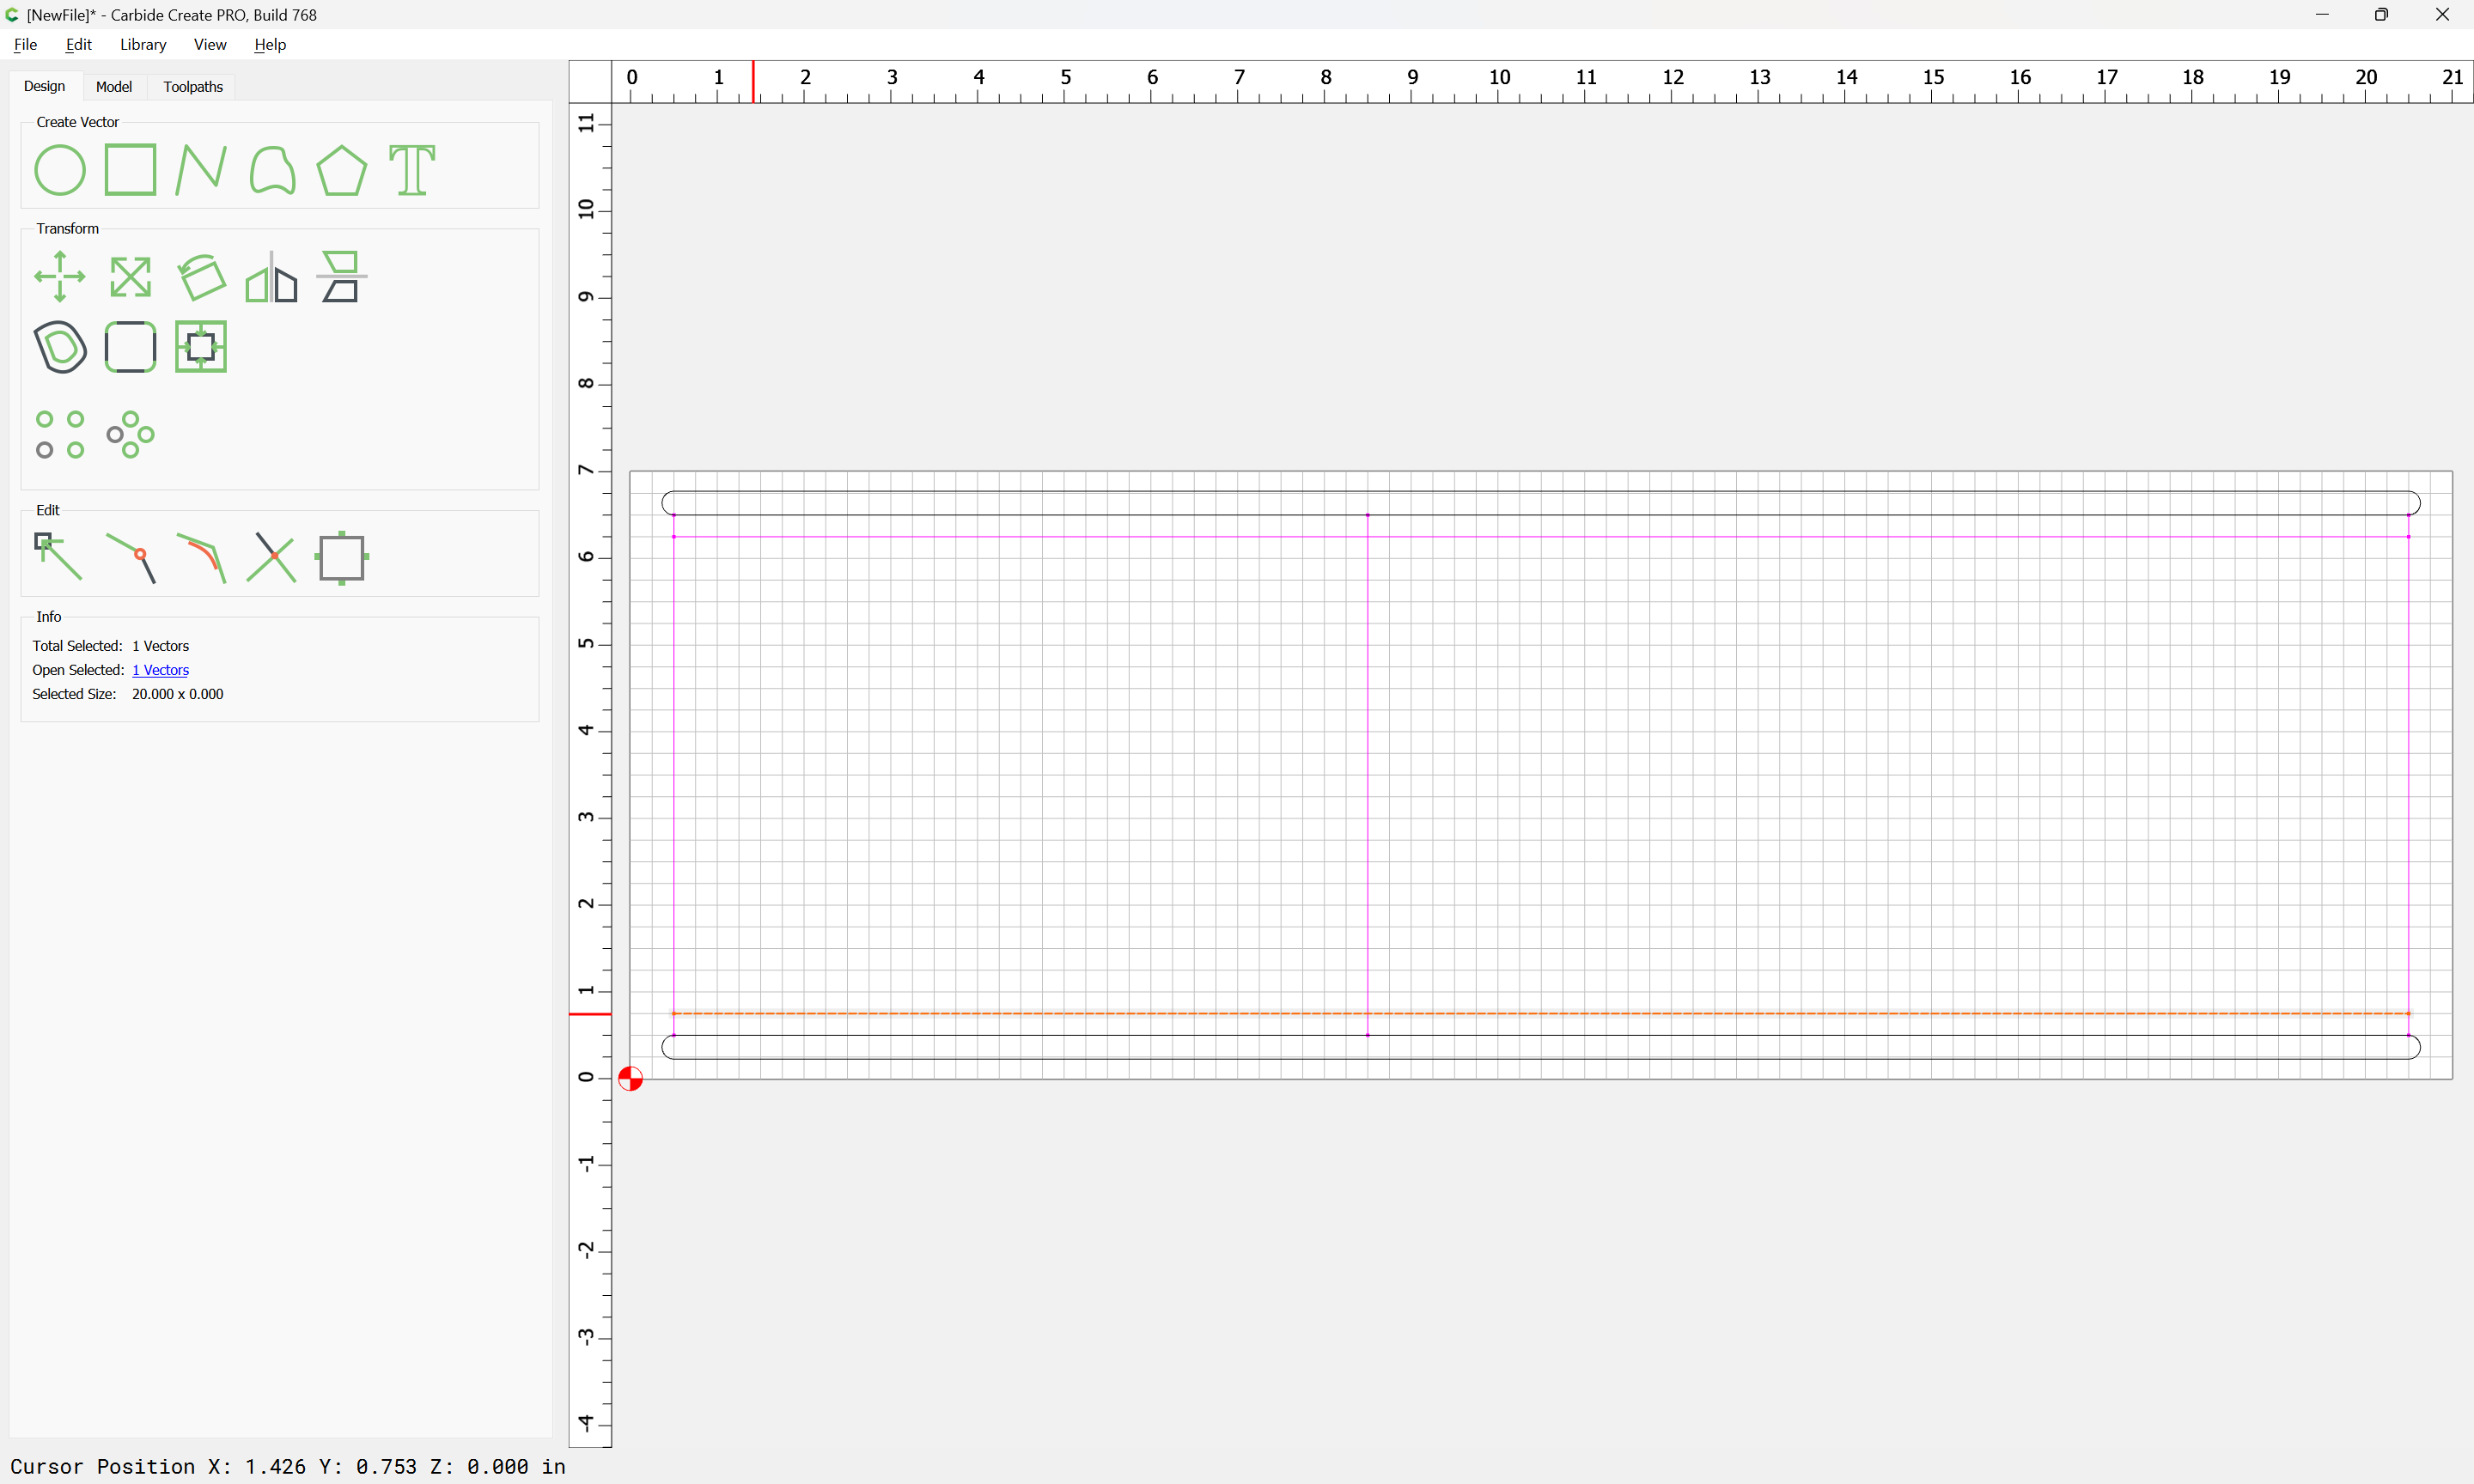Pick the Curve drawing tool
2474x1484 pixels.
click(272, 170)
